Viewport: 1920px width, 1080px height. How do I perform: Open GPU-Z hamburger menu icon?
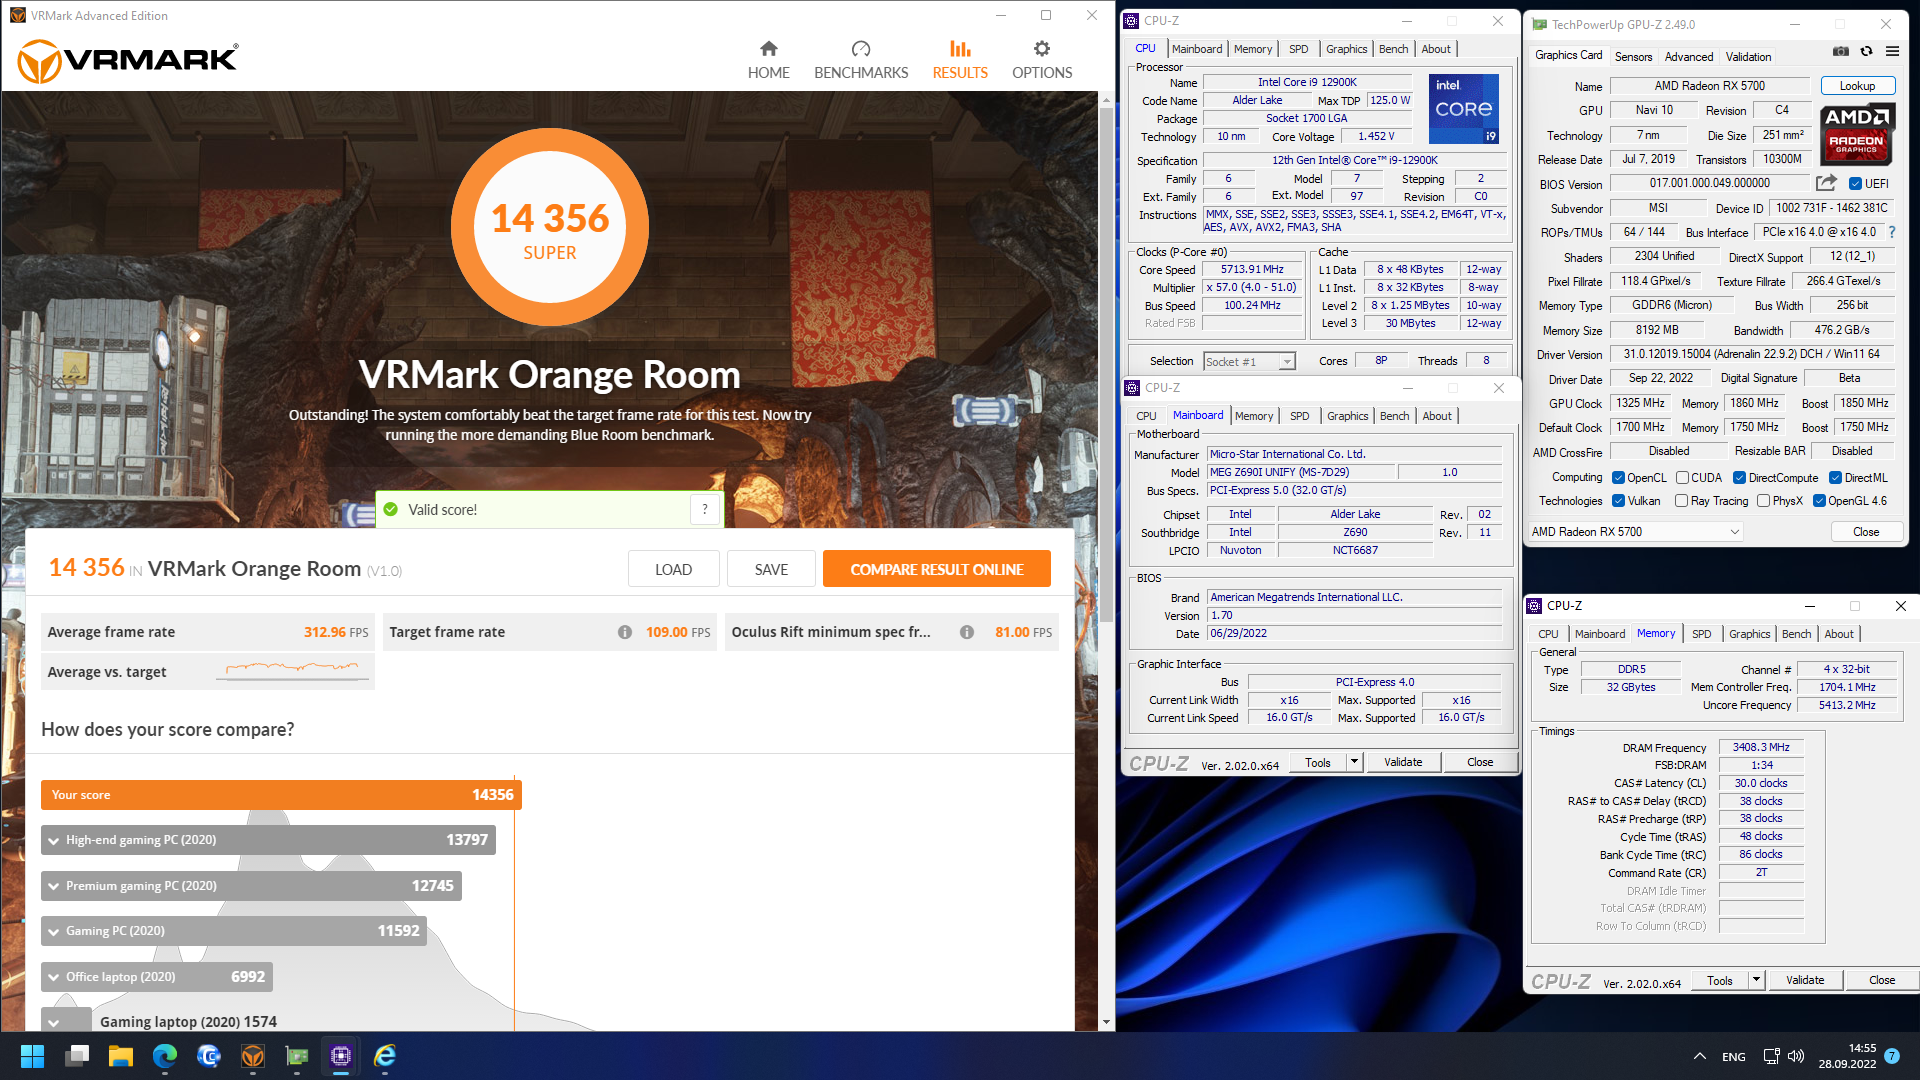point(1892,51)
